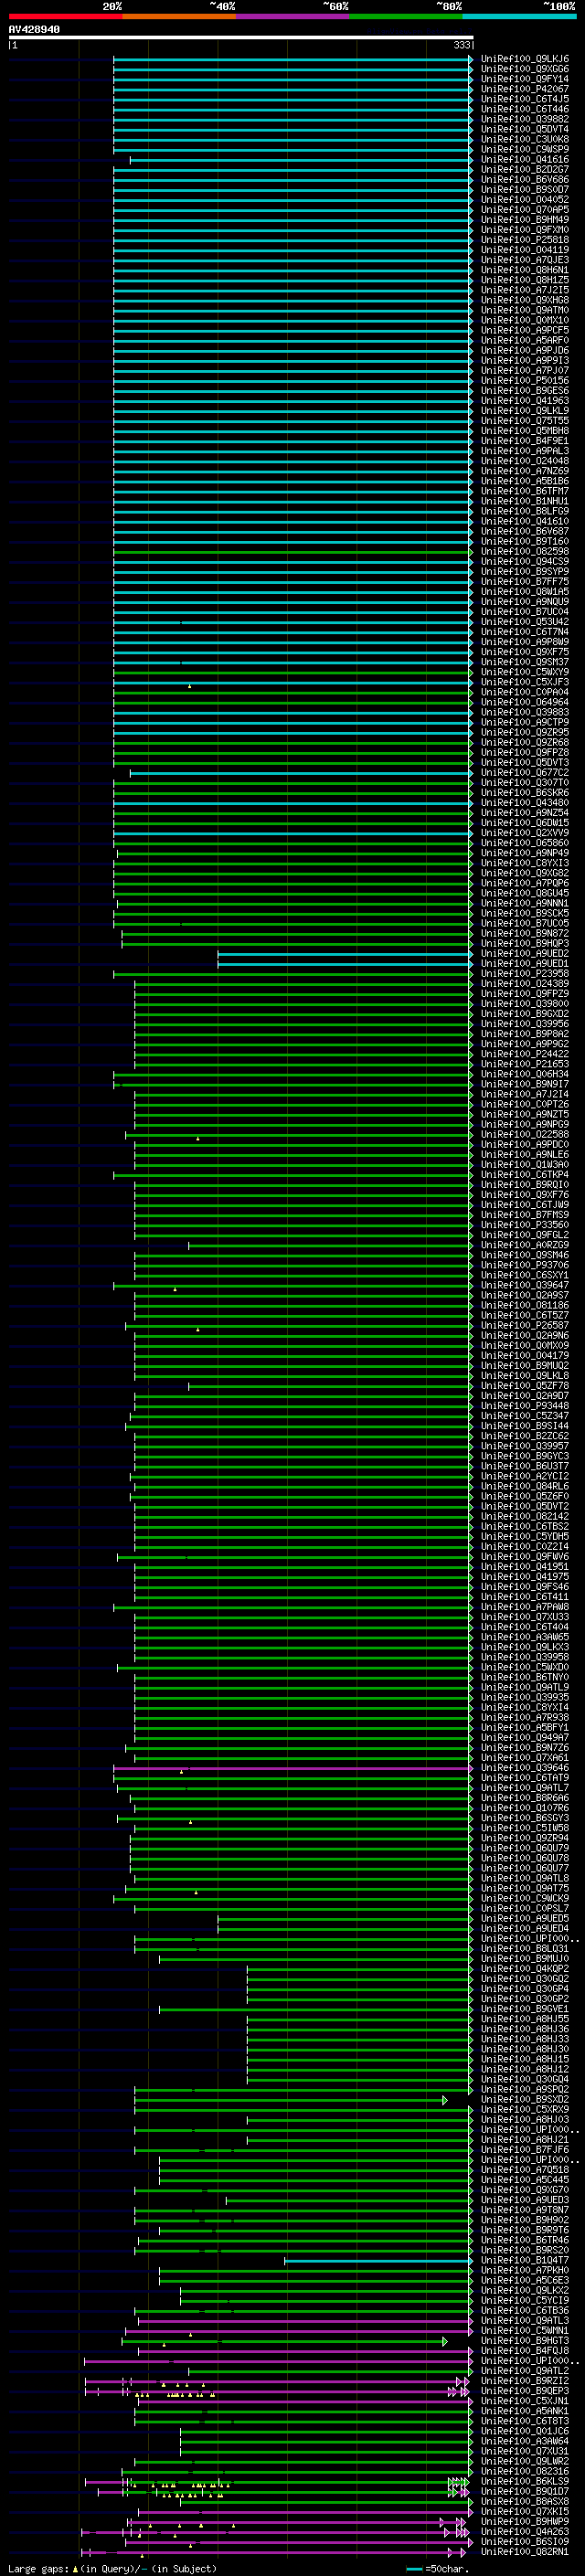Open hit UniRef100_Q70AP5
Image resolution: width=585 pixels, height=2576 pixels.
click(525, 210)
